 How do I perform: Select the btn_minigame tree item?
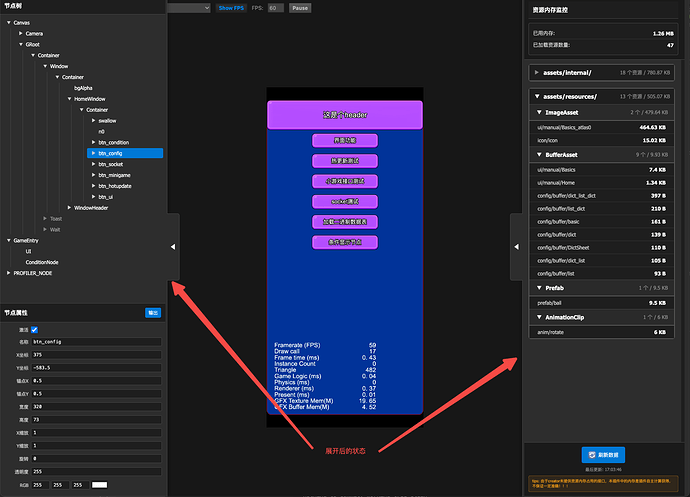pos(114,175)
